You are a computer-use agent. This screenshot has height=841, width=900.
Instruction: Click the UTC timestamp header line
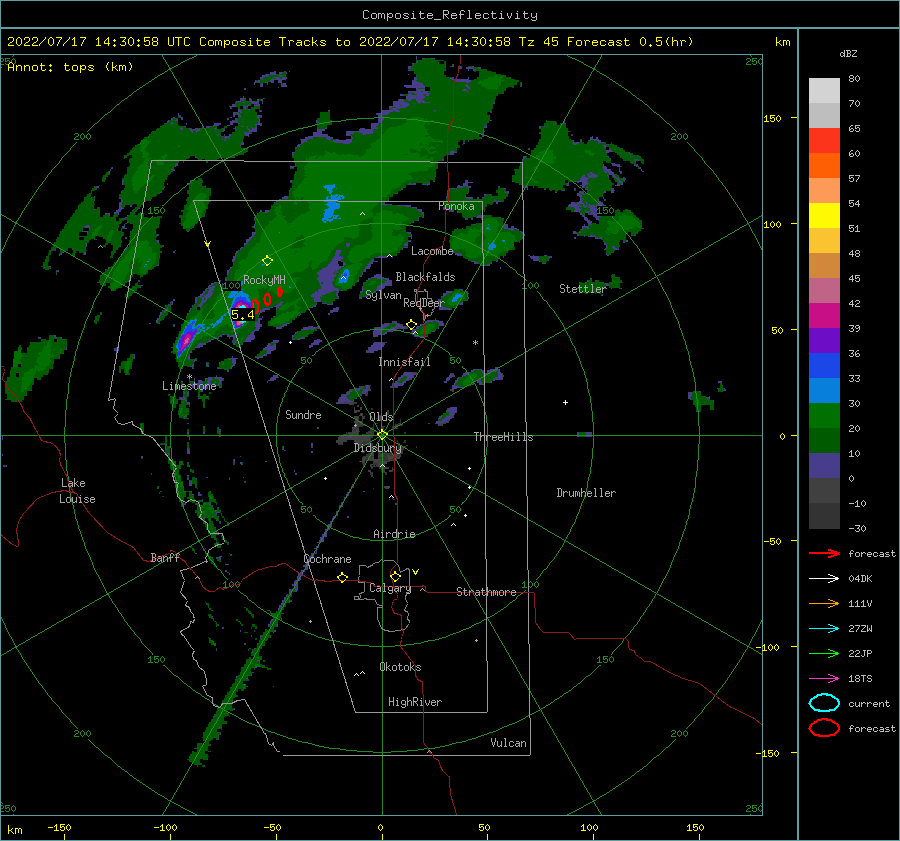(350, 42)
